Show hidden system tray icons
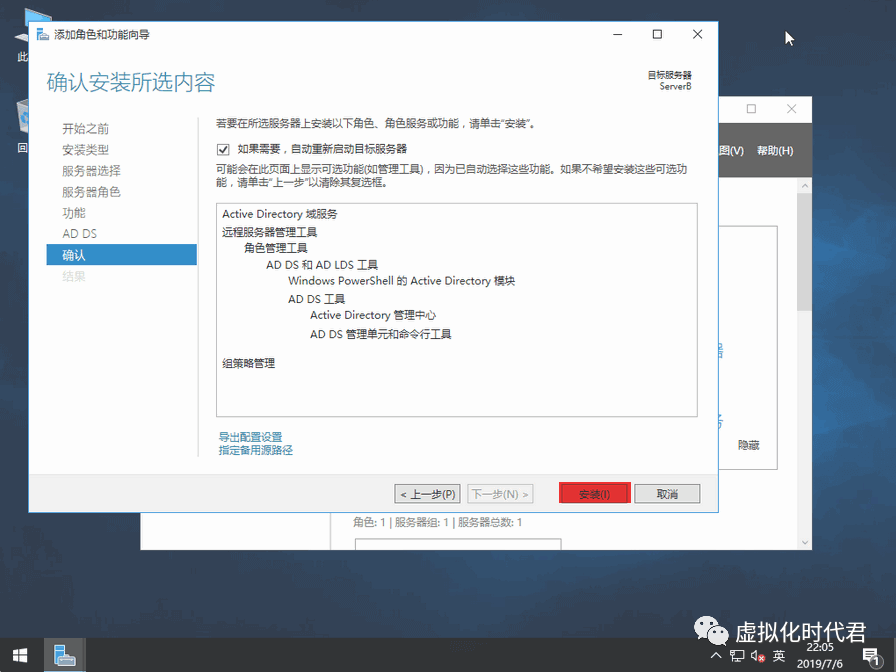 click(715, 655)
